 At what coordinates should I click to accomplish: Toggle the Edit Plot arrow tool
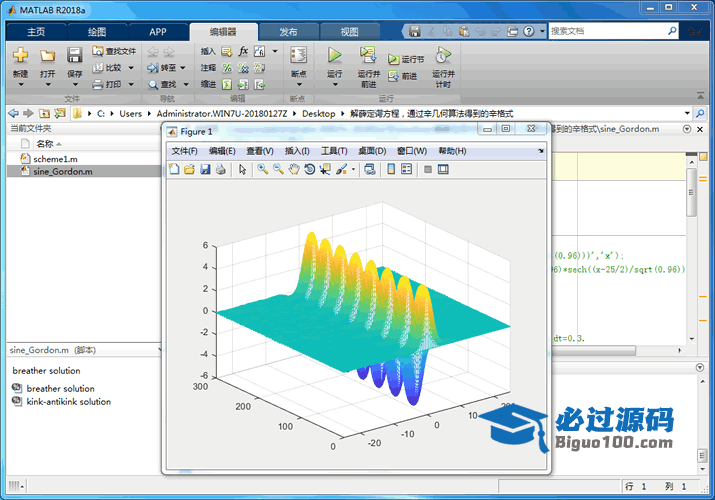pyautogui.click(x=242, y=169)
